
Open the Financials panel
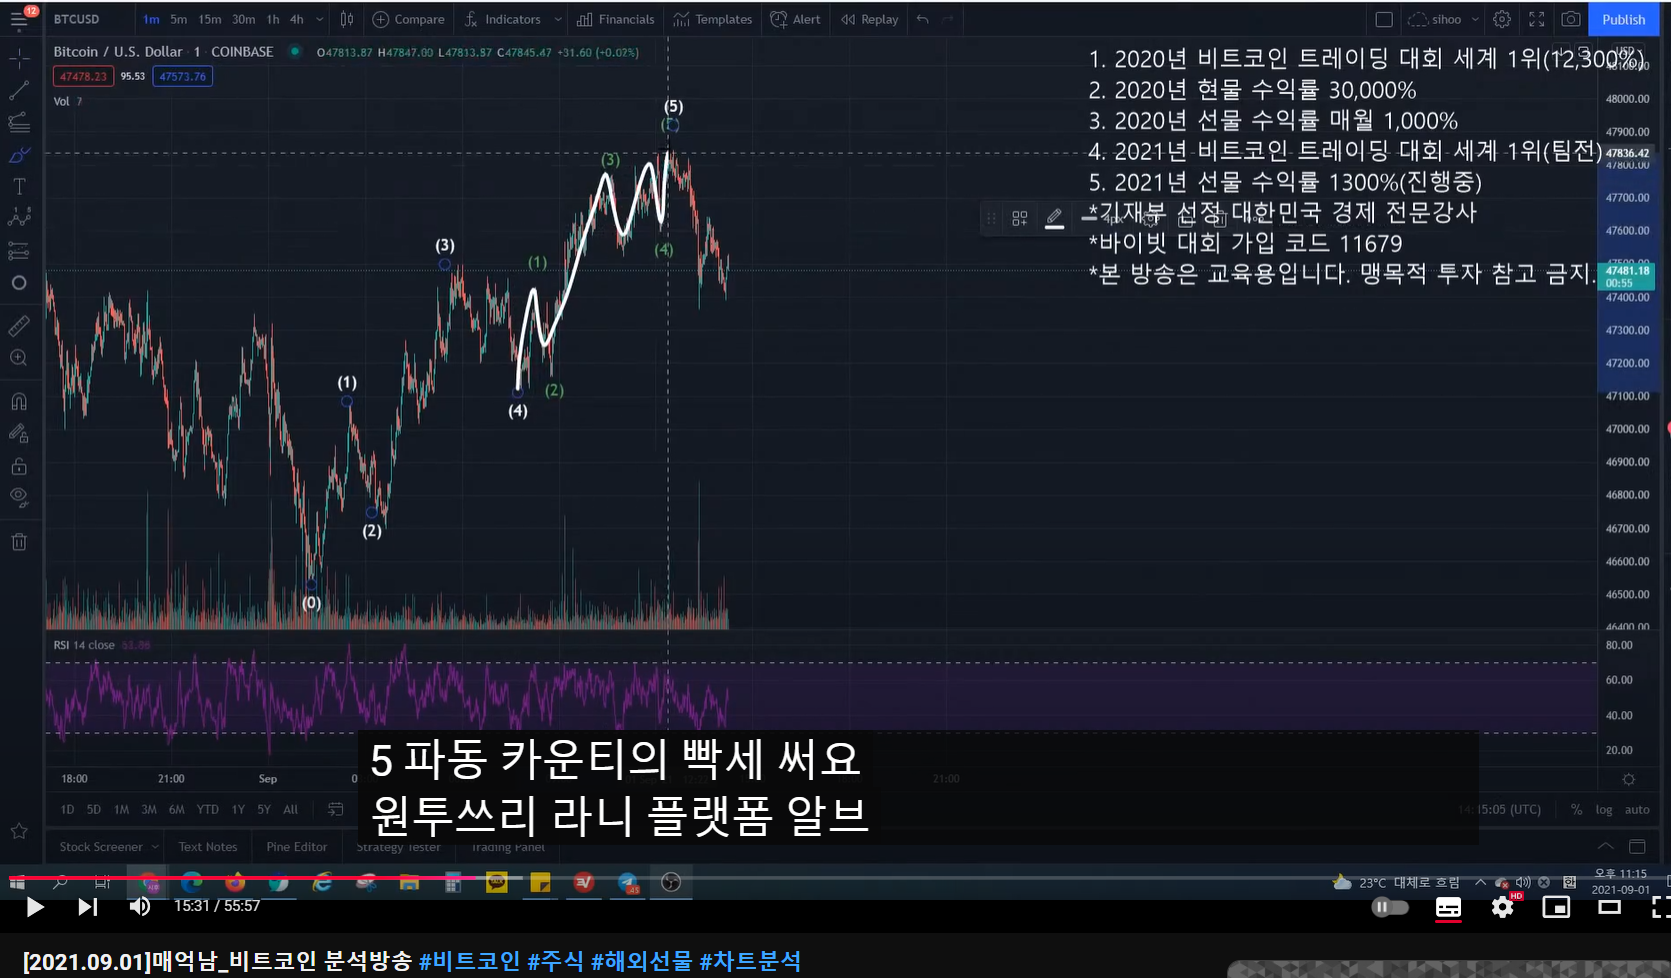pyautogui.click(x=616, y=19)
